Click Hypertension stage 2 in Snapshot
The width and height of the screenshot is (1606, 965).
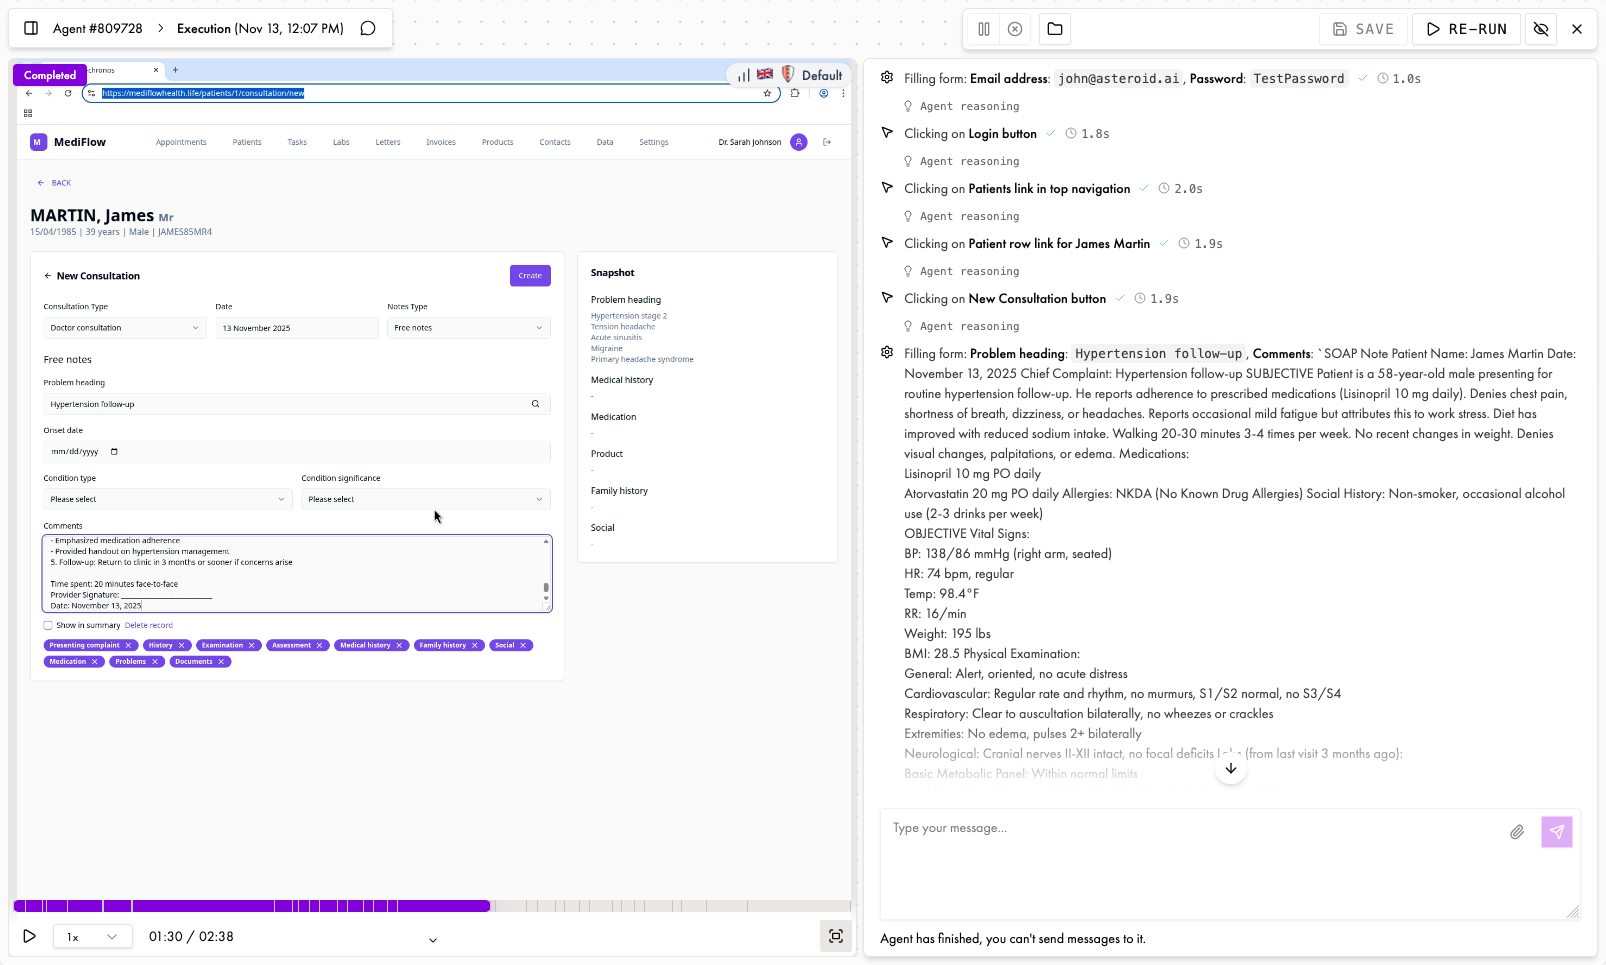tap(629, 316)
